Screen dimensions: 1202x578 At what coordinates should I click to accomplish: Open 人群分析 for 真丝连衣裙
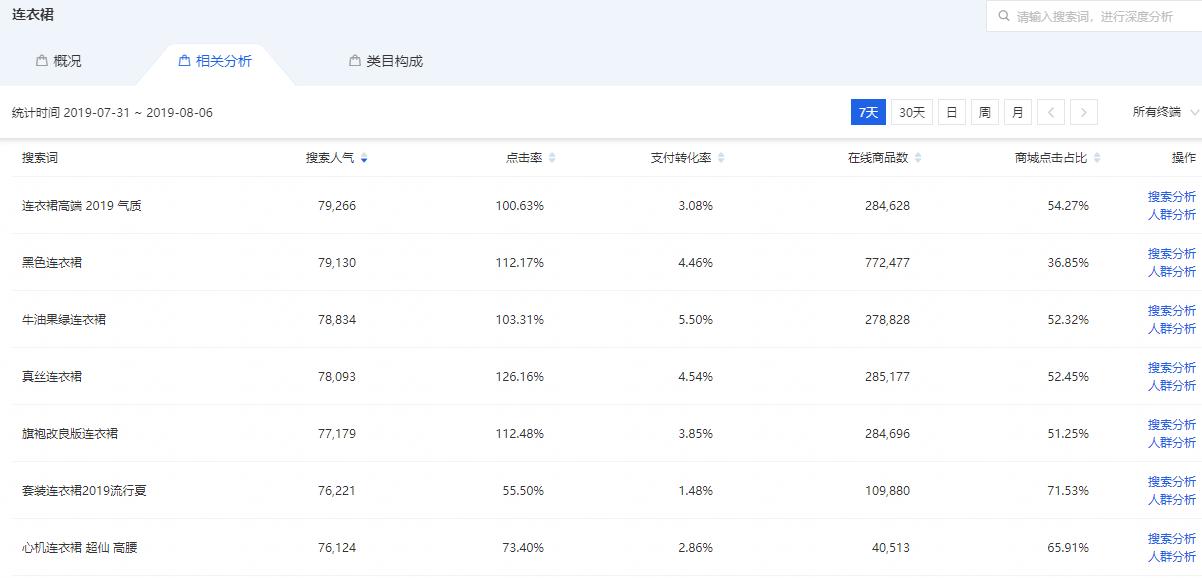tap(1171, 386)
